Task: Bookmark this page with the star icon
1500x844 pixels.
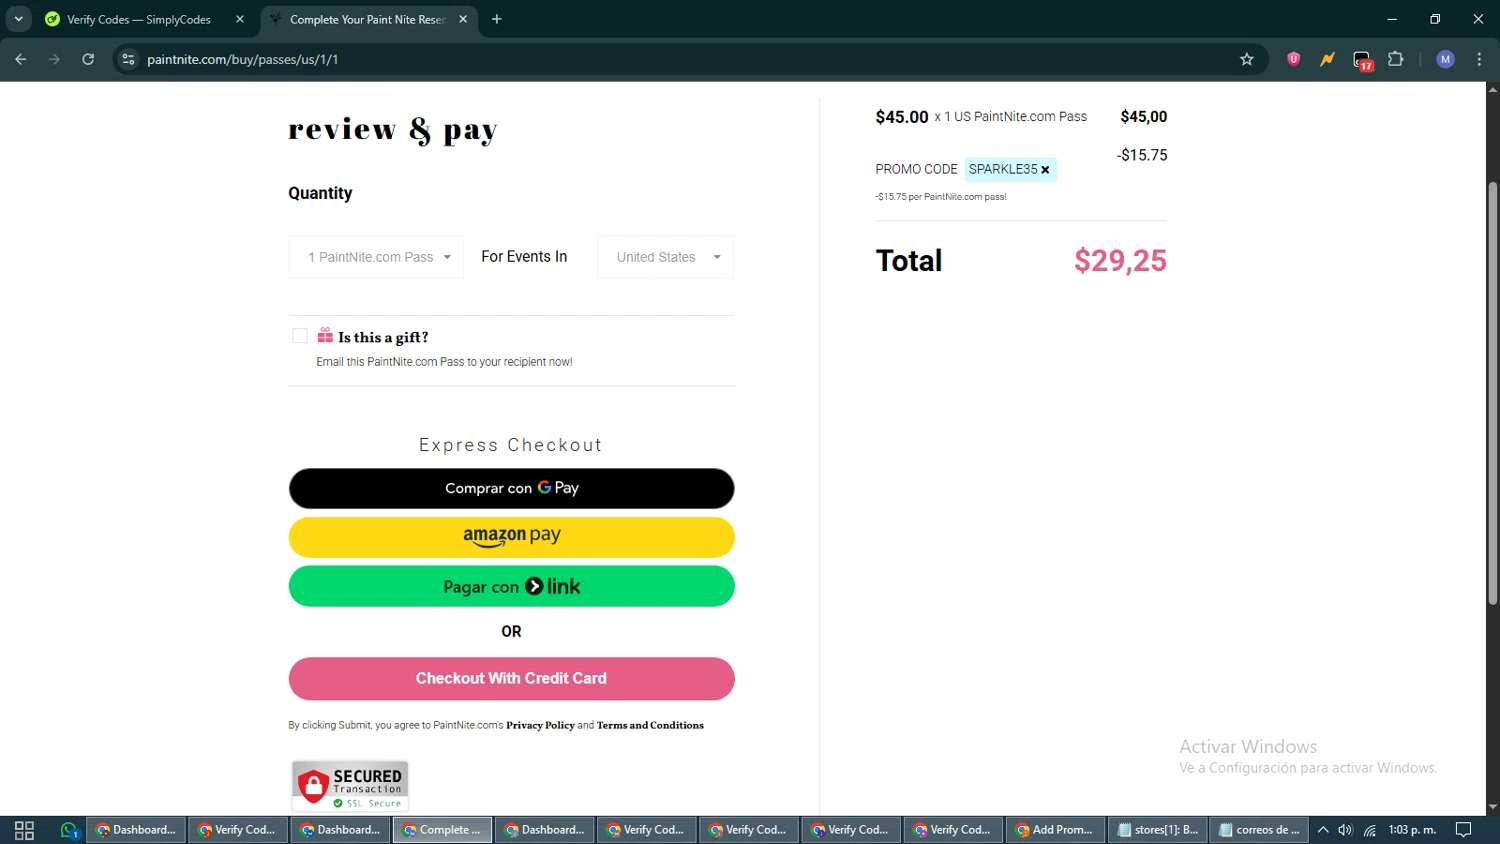Action: (x=1246, y=59)
